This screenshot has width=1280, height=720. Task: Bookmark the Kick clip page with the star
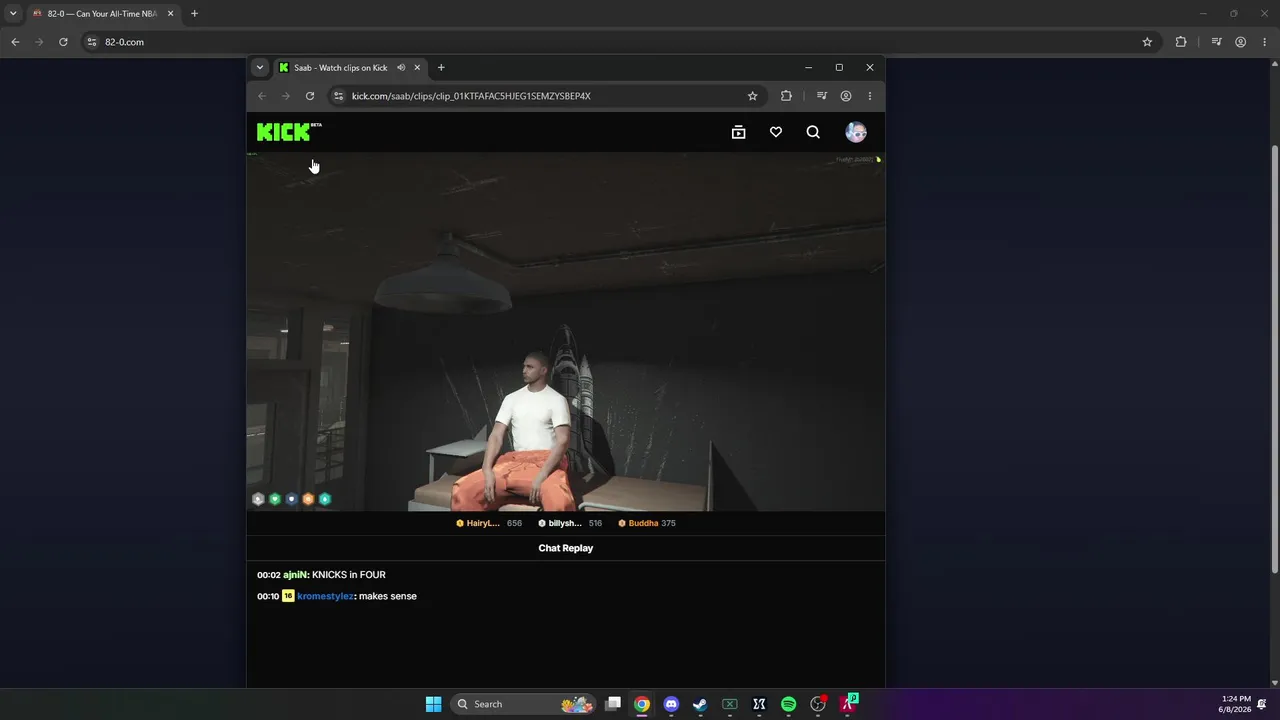[752, 96]
